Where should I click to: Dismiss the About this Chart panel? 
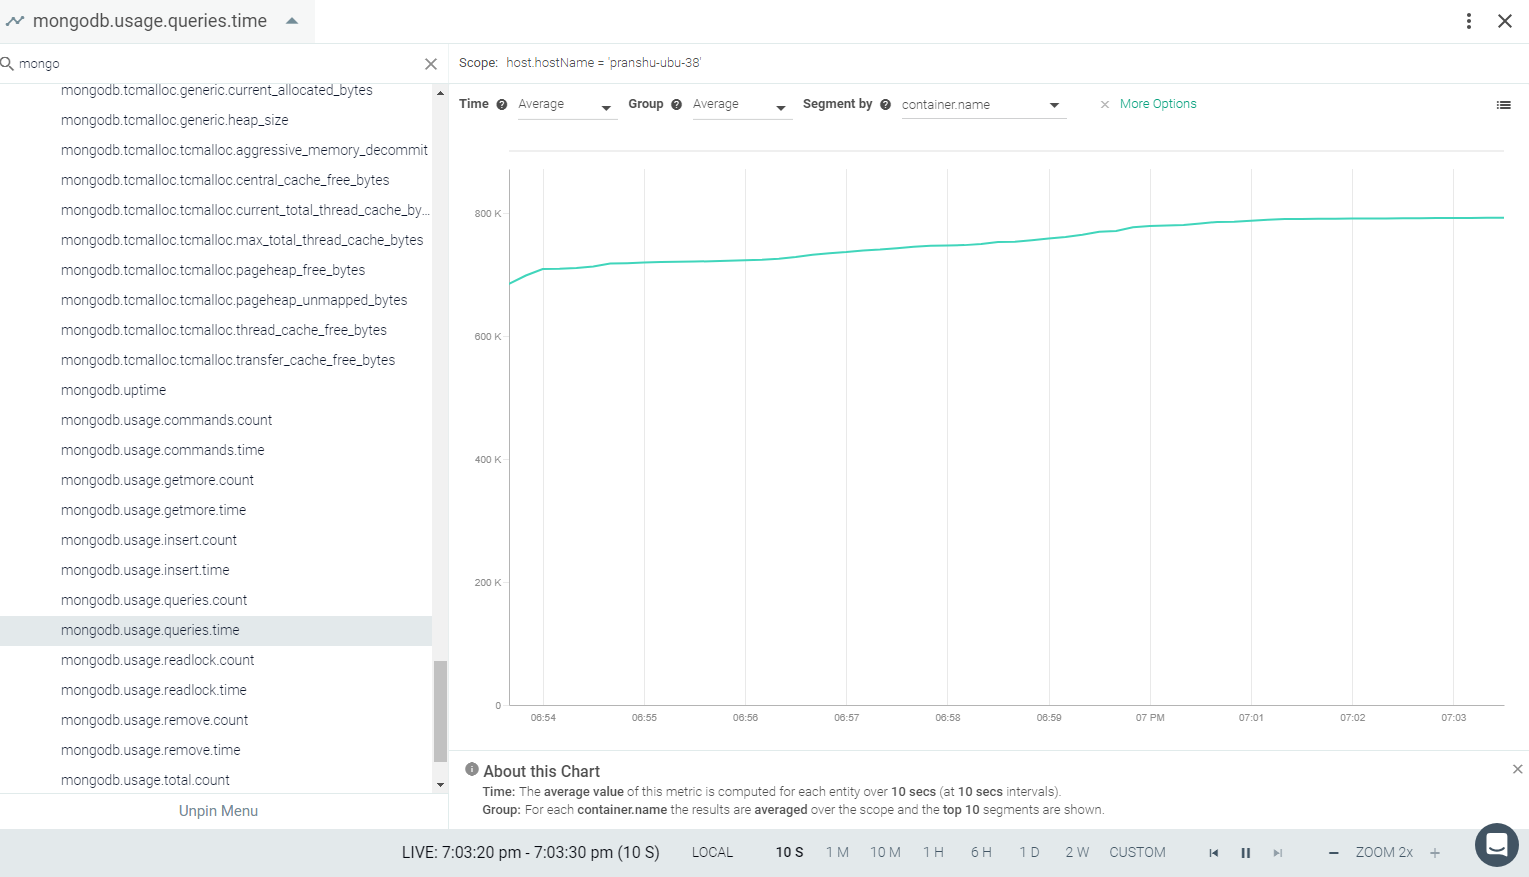1517,769
